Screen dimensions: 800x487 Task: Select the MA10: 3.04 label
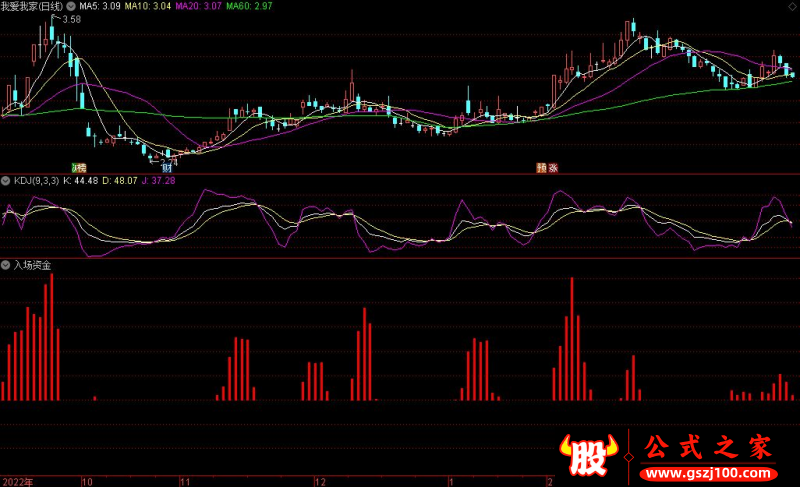tap(147, 7)
